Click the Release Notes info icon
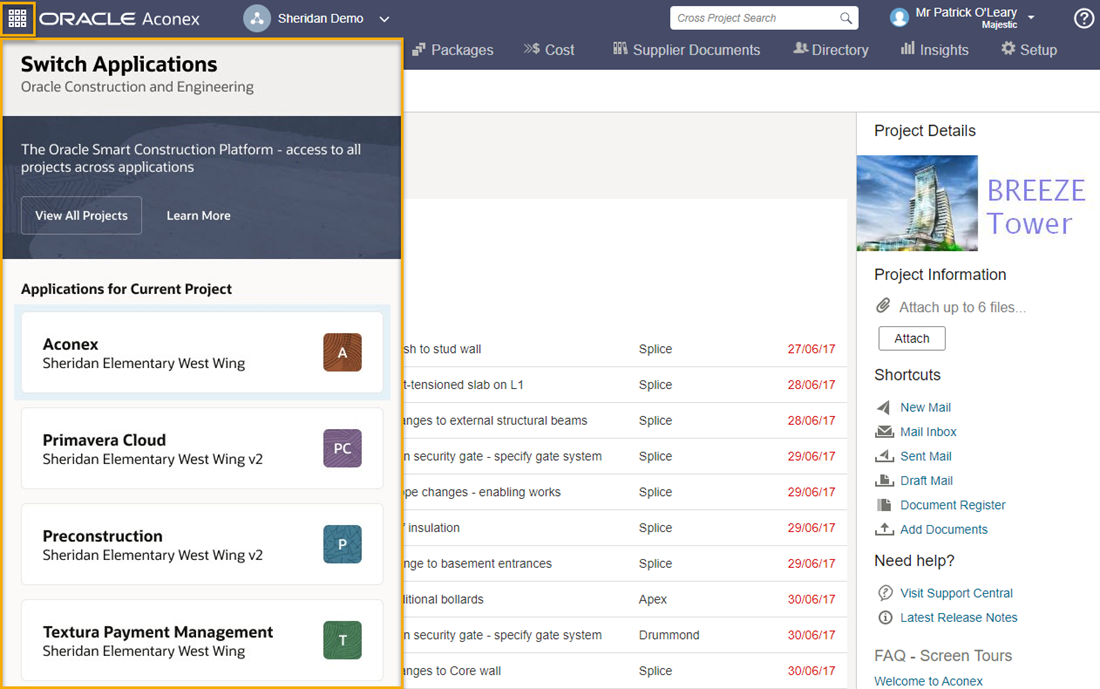This screenshot has height=689, width=1100. [x=885, y=617]
